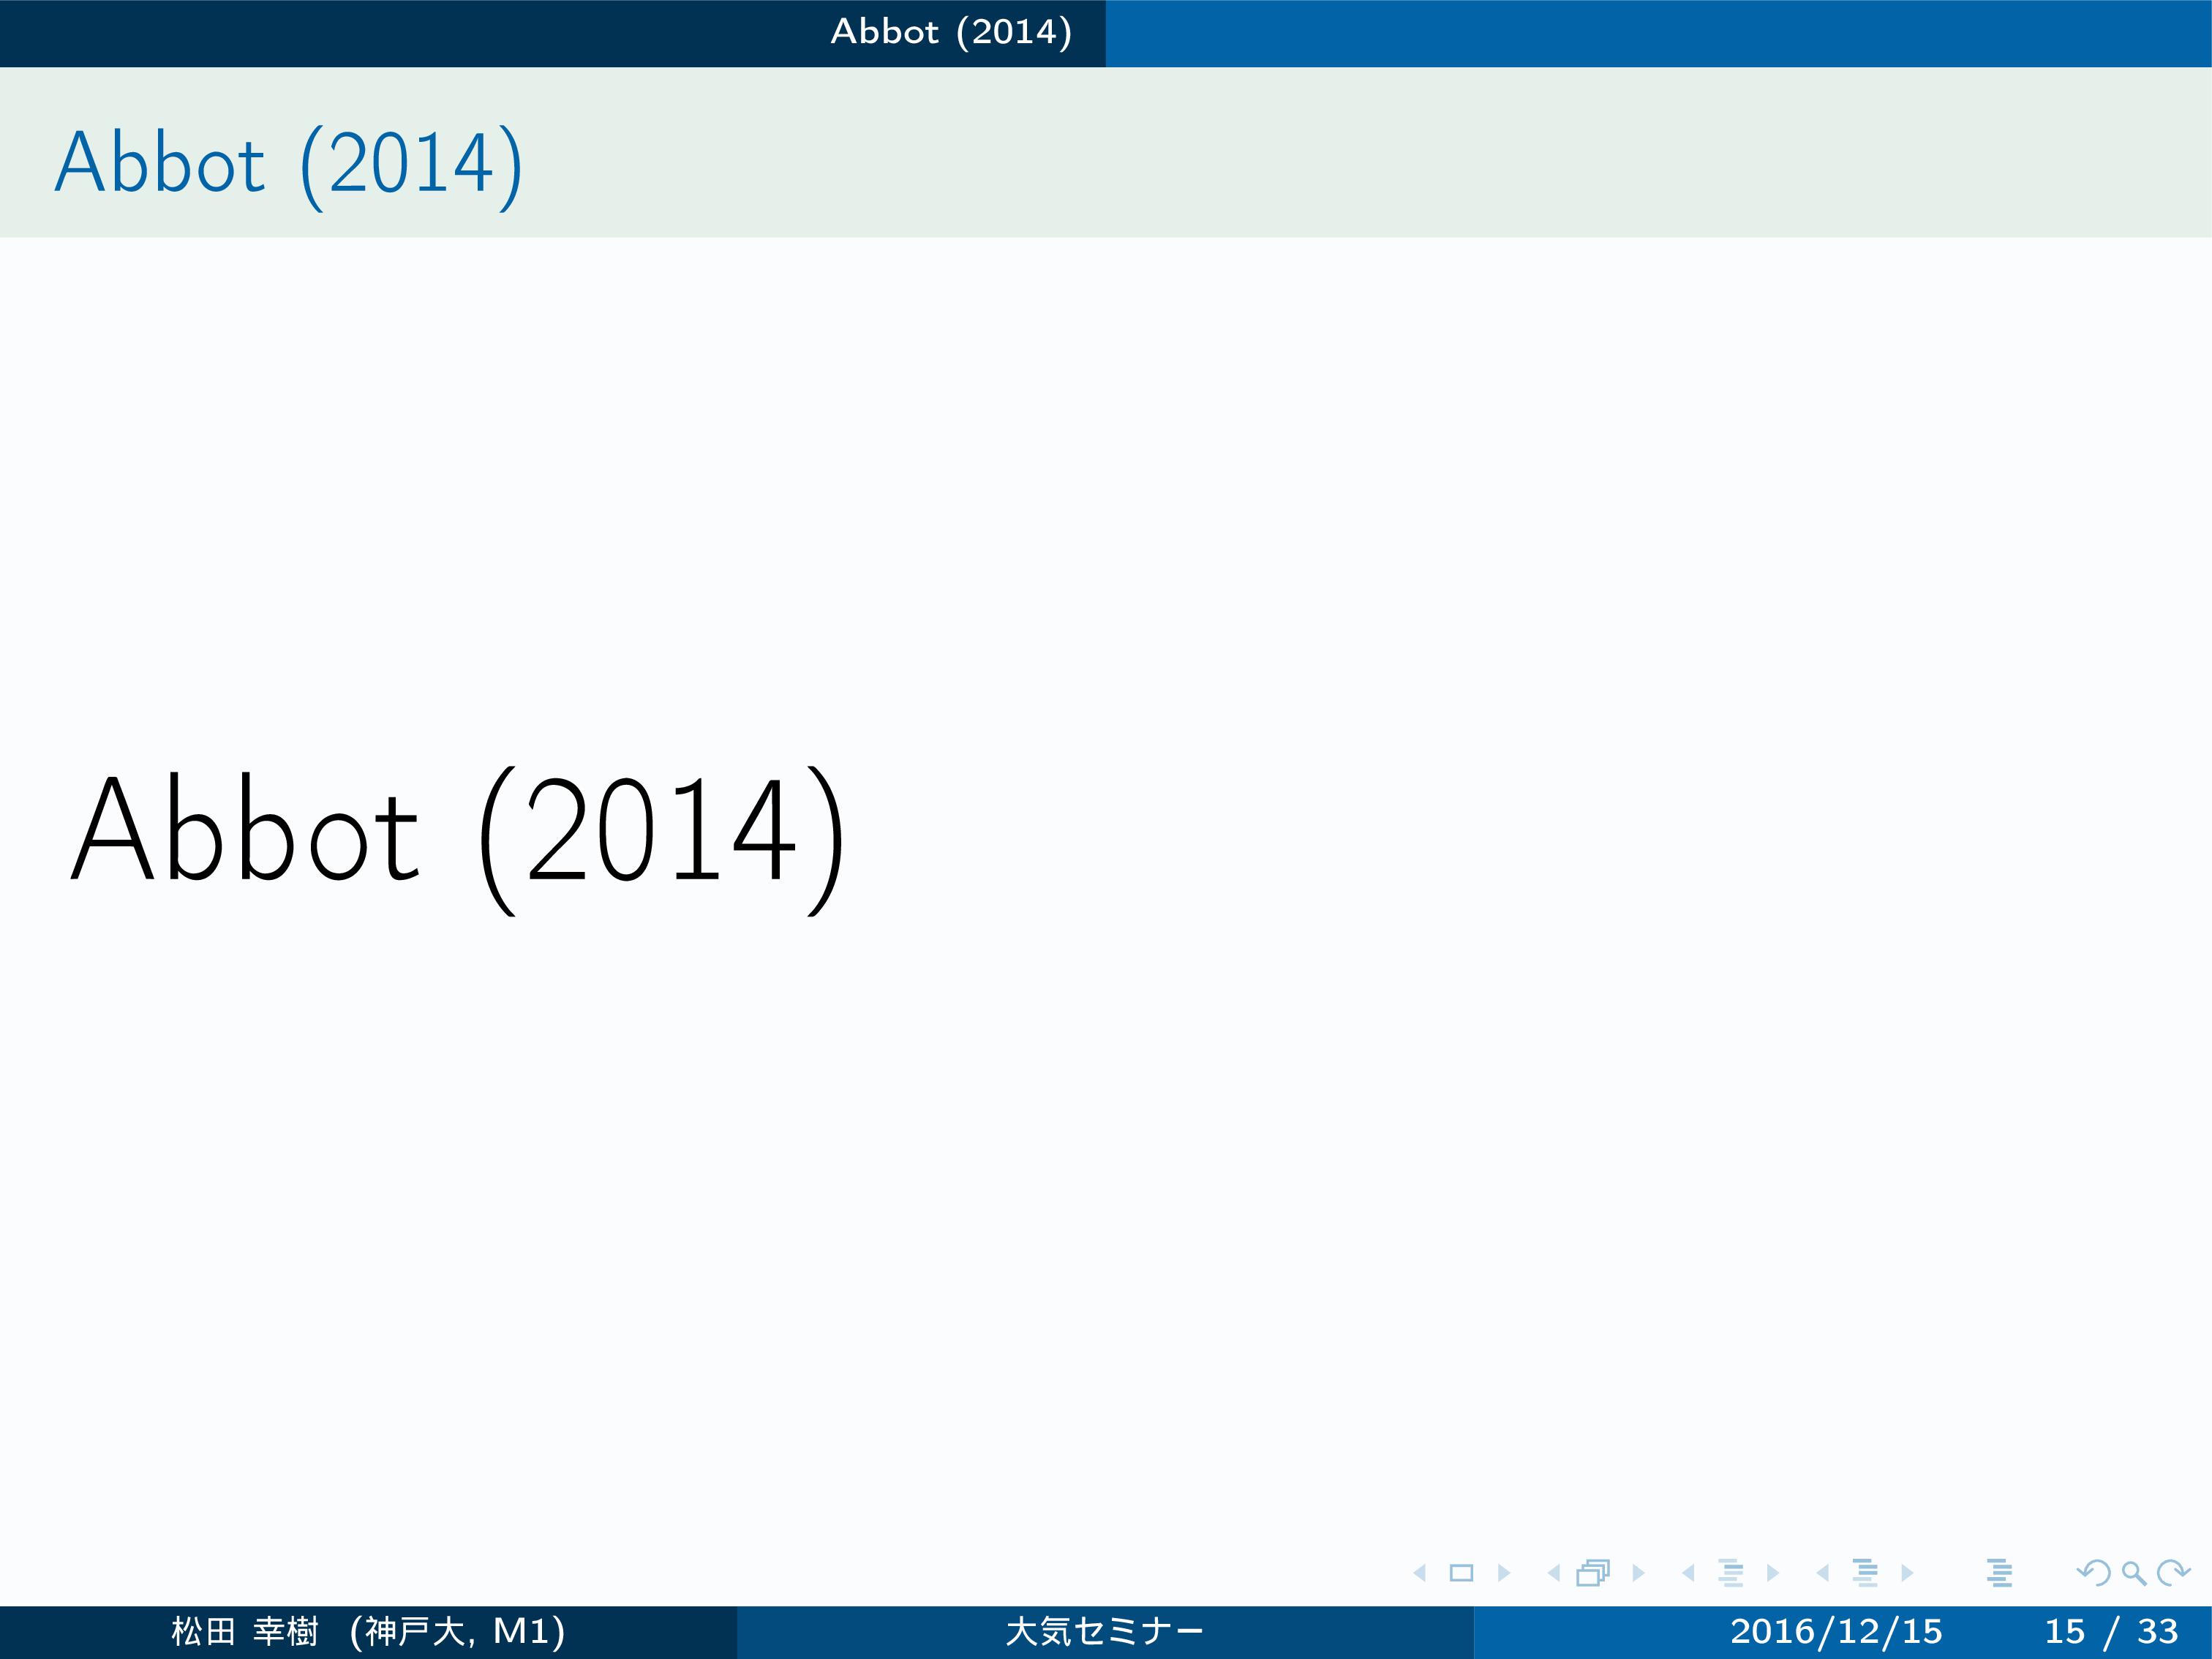This screenshot has width=2212, height=1659.
Task: Click the 大気セミナー title in footer
Action: [1104, 1631]
